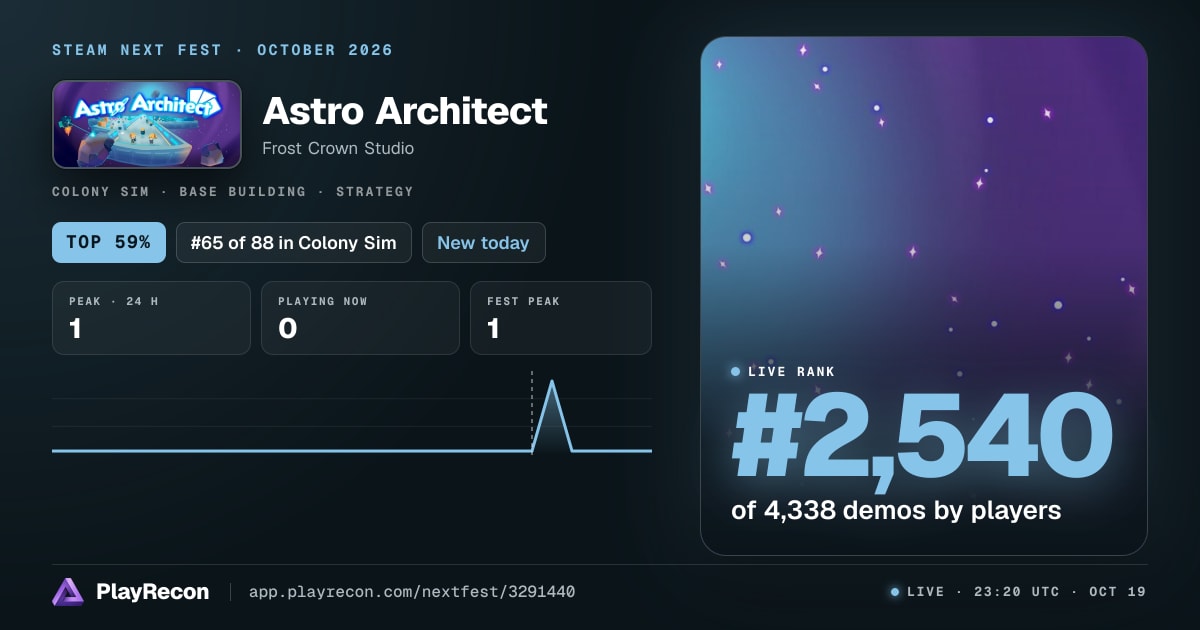
Task: Click the TOP 59% badge
Action: 109,243
